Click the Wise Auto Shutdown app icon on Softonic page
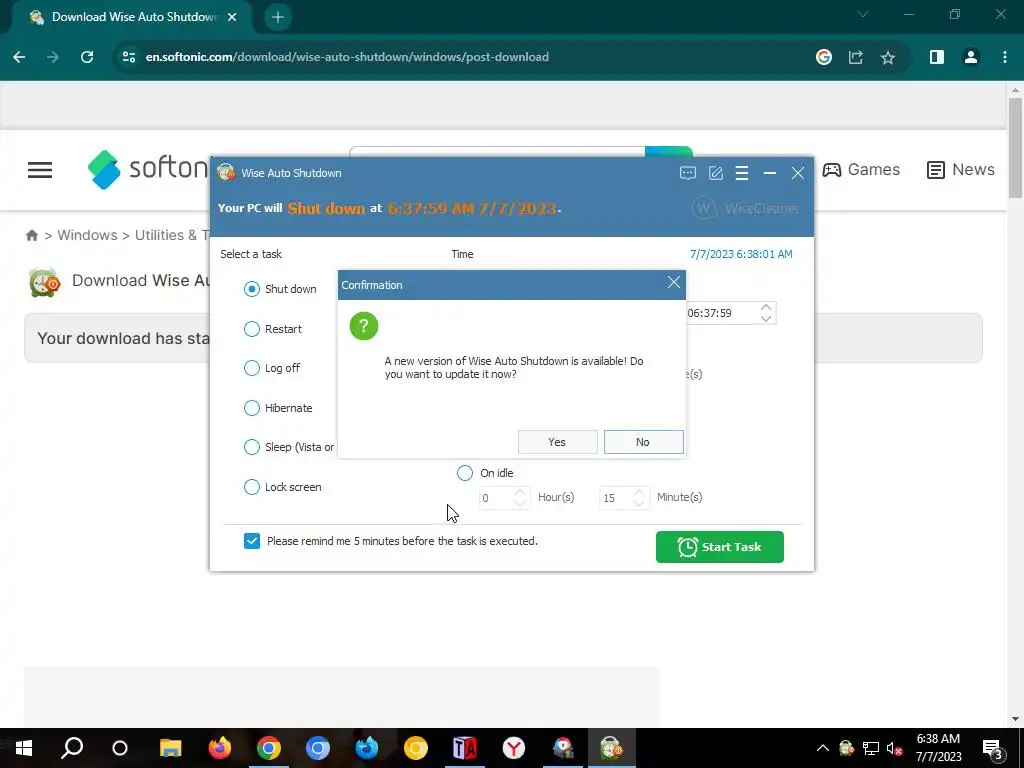This screenshot has width=1024, height=768. [x=44, y=282]
